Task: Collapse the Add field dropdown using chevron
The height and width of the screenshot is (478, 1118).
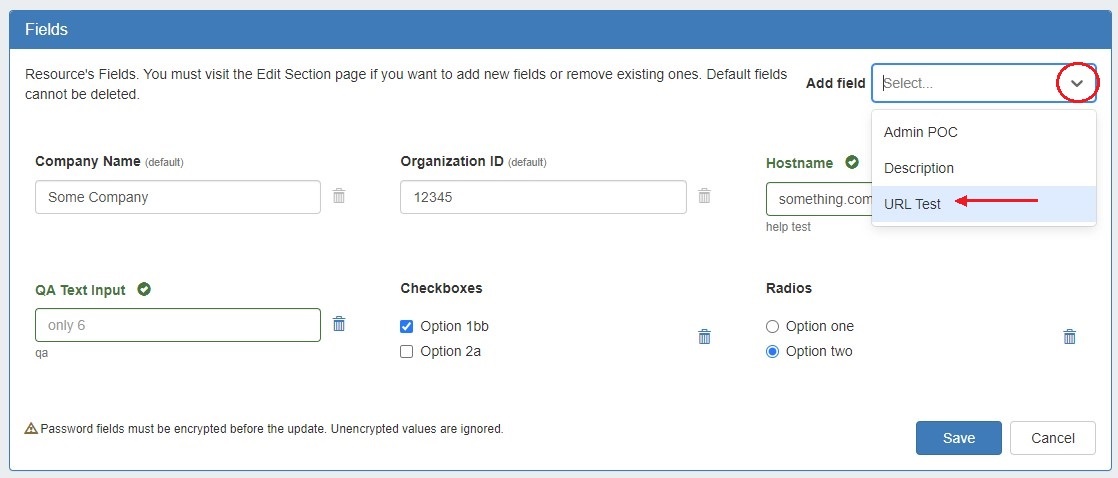Action: pyautogui.click(x=1076, y=84)
